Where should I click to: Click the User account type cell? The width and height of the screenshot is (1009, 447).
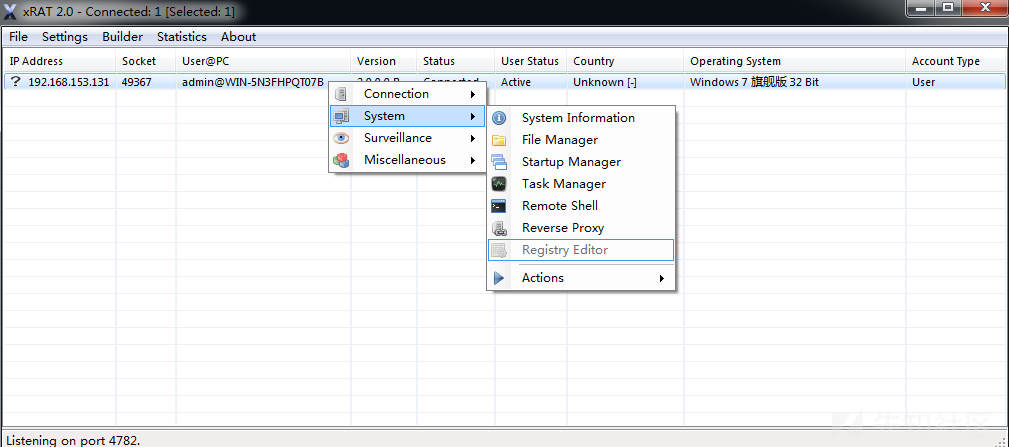point(923,82)
